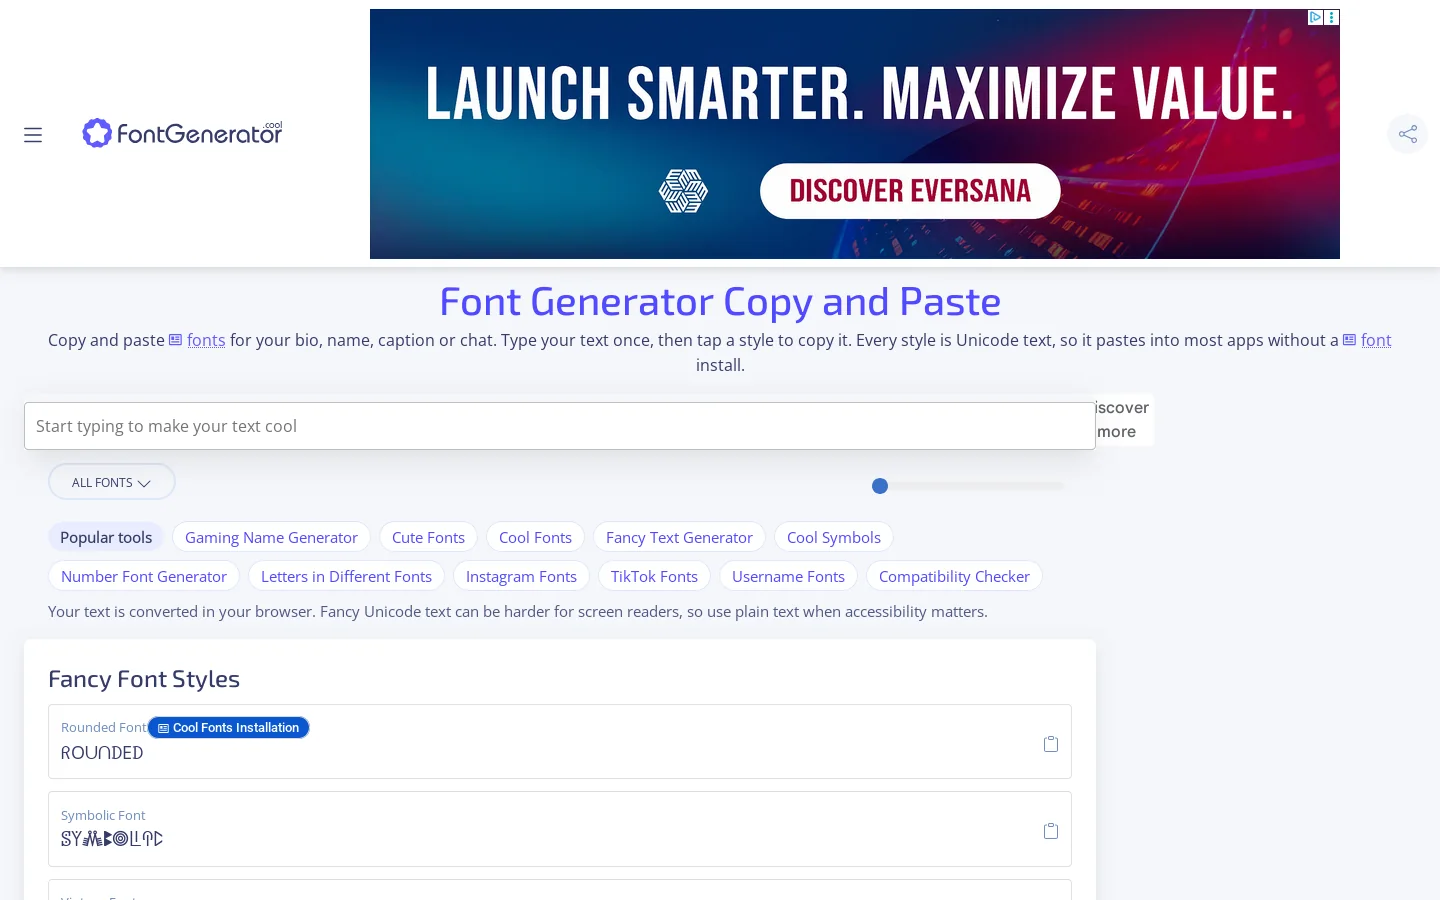This screenshot has height=900, width=1440.
Task: Click the DISCOVER EVERSANA ad button
Action: click(x=910, y=191)
